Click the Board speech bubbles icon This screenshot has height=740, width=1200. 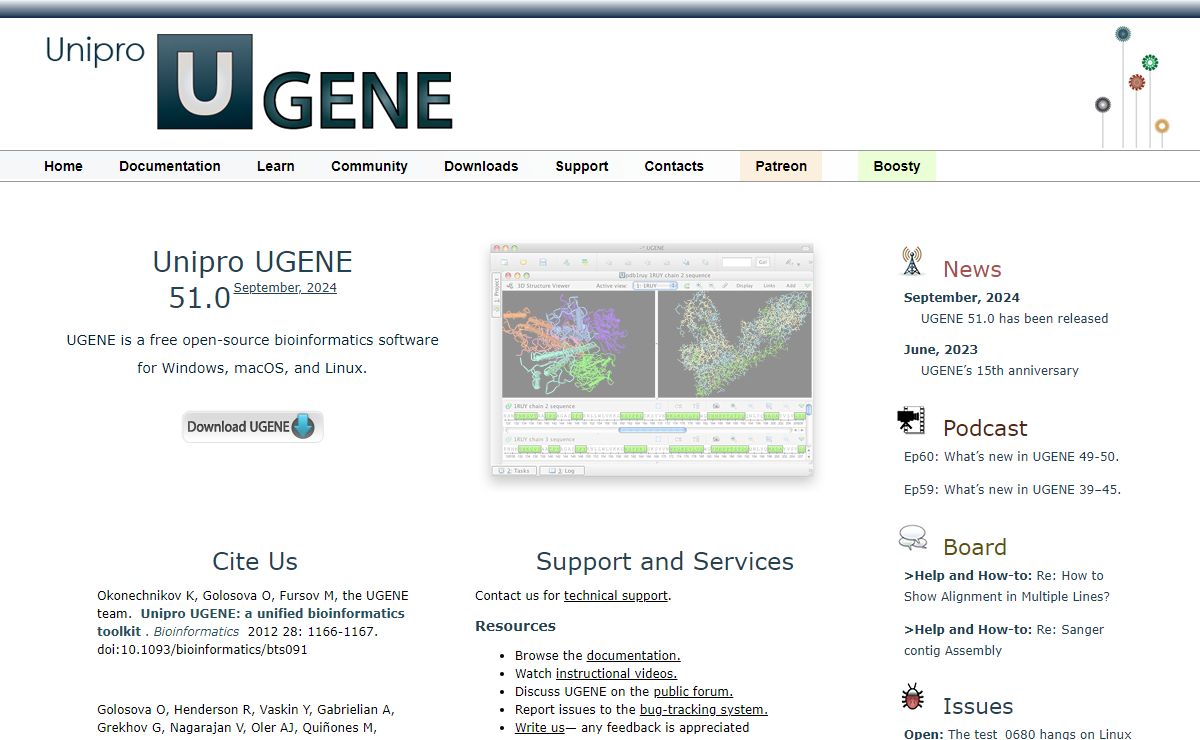pos(912,539)
